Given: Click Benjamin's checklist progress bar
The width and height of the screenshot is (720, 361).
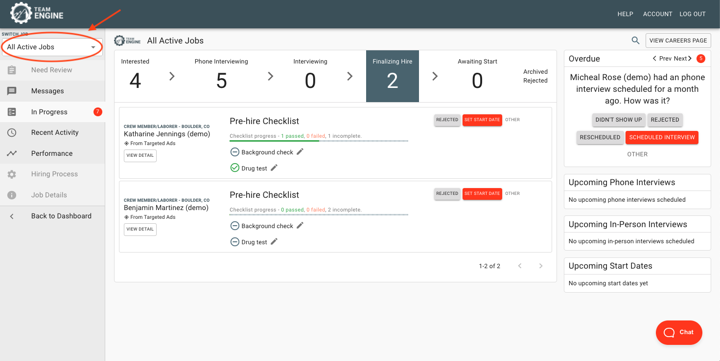Looking at the screenshot, I should click(x=319, y=214).
